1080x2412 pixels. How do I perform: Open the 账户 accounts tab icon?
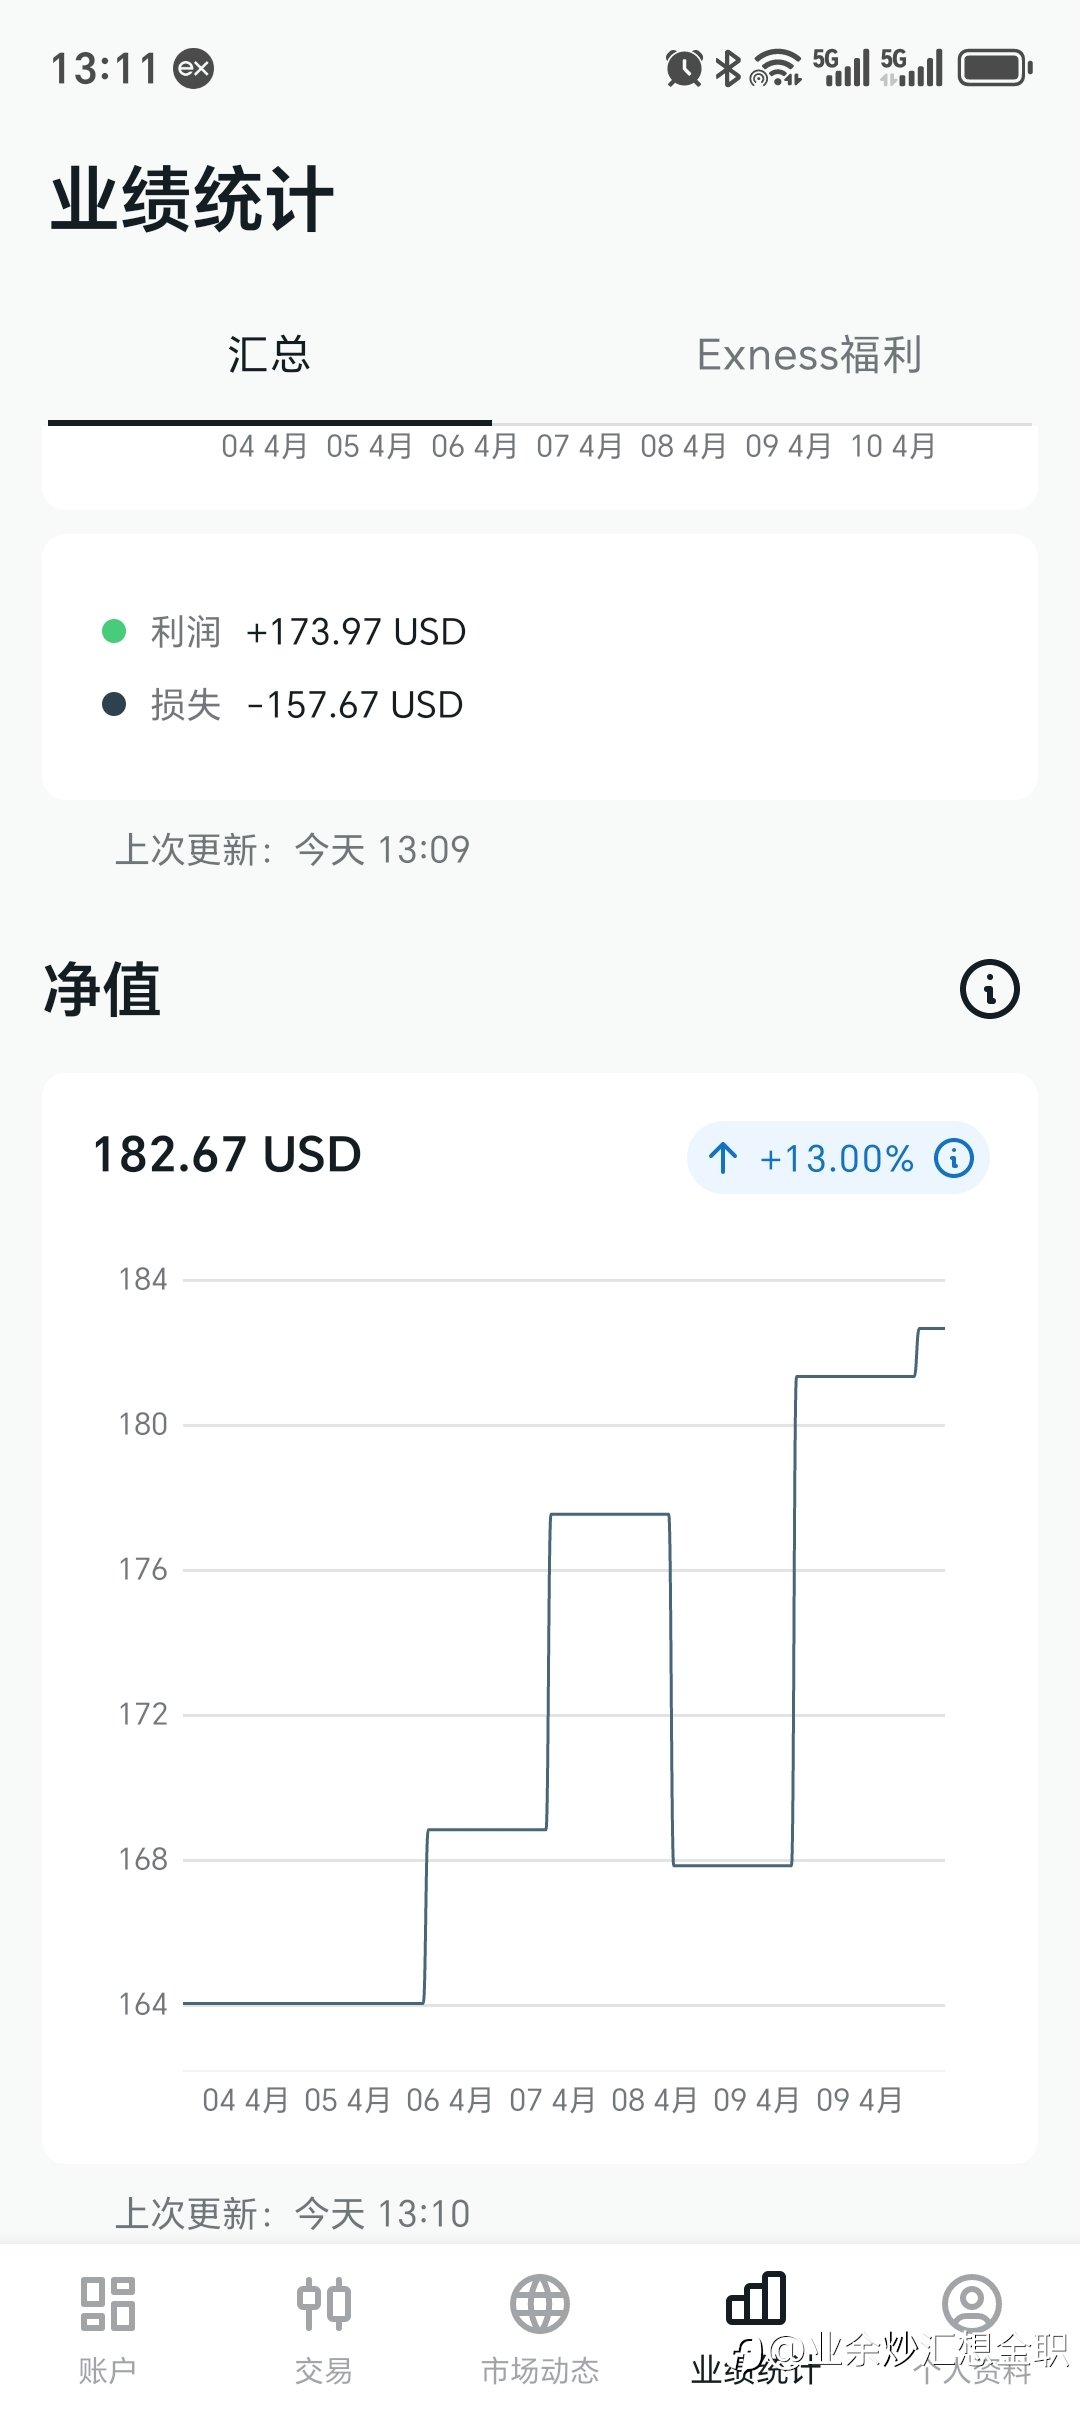tap(107, 2303)
